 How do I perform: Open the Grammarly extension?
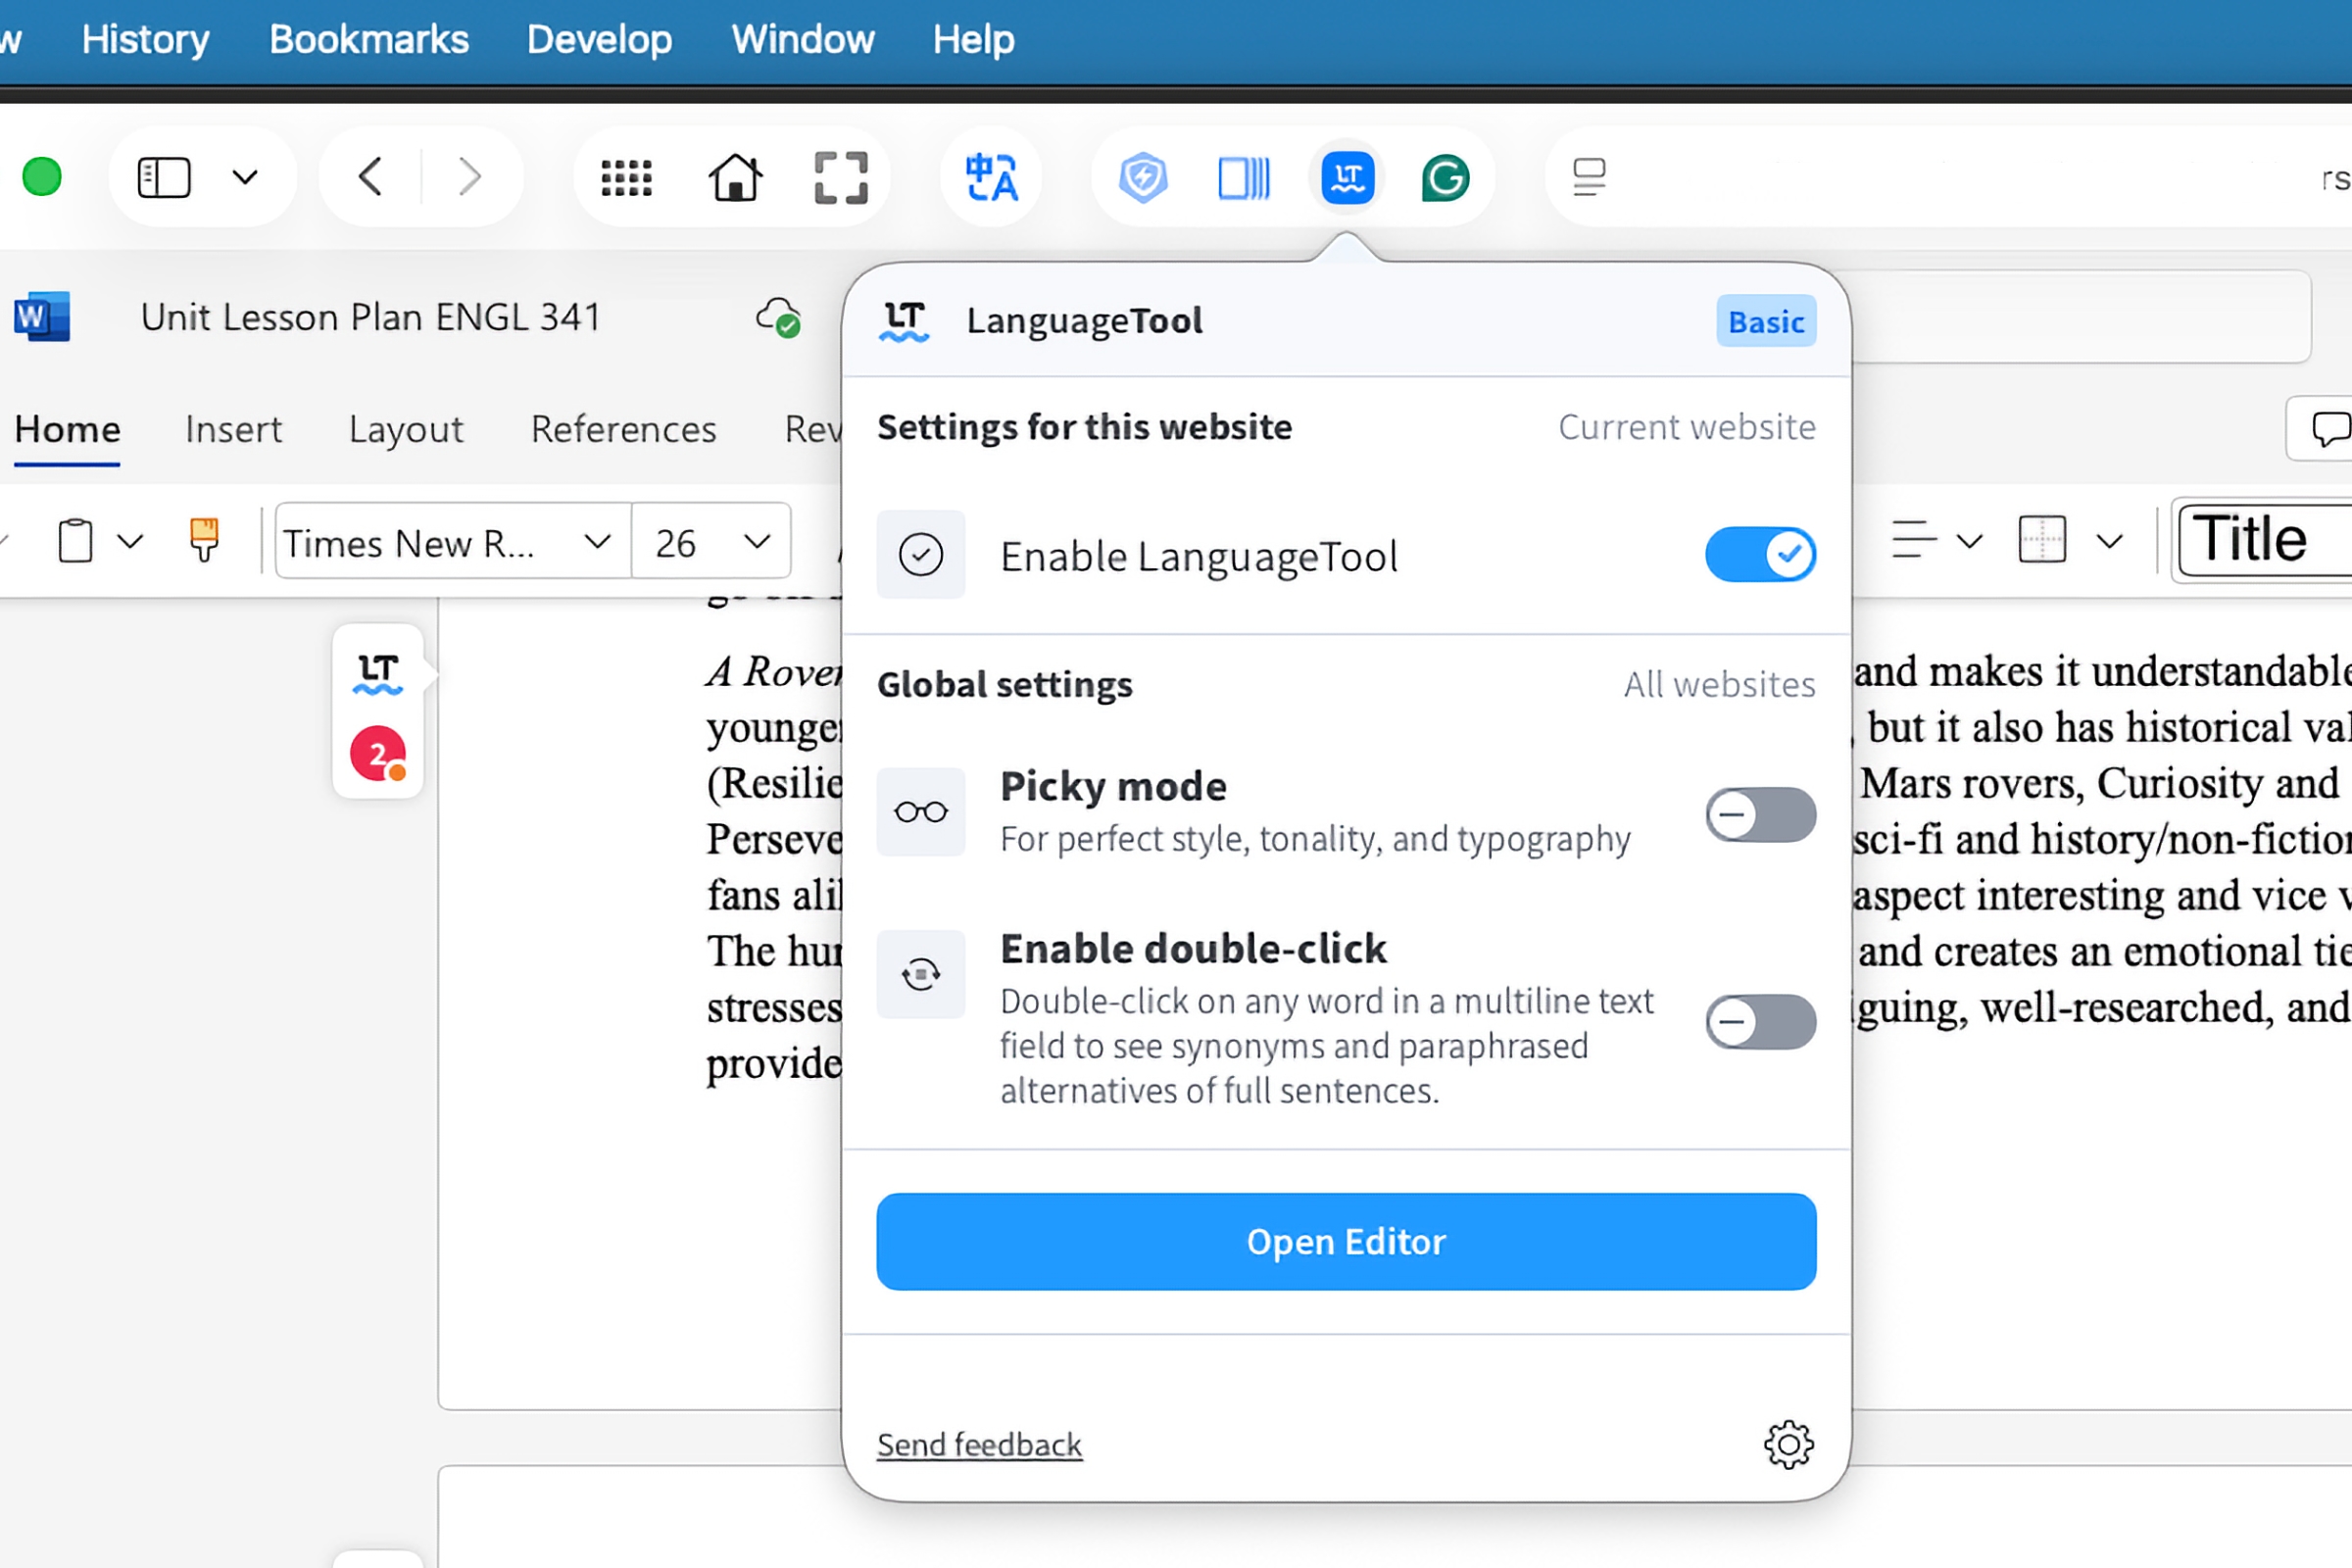click(x=1444, y=177)
